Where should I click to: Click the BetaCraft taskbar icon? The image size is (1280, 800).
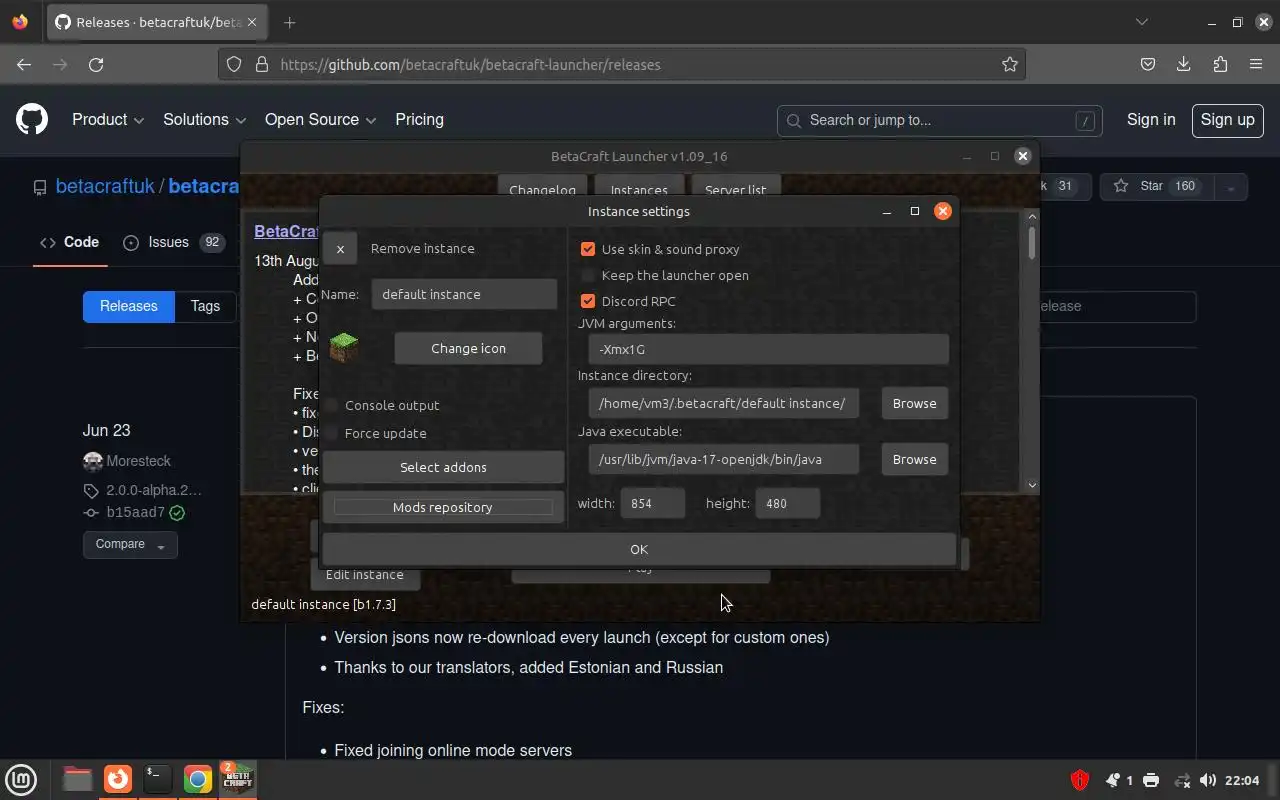click(237, 779)
